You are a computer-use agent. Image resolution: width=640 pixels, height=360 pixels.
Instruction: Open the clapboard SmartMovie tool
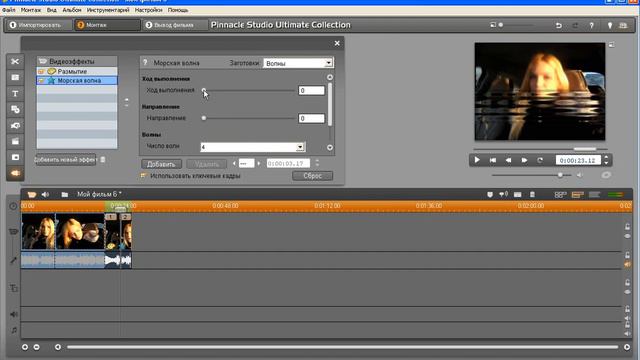(15, 141)
